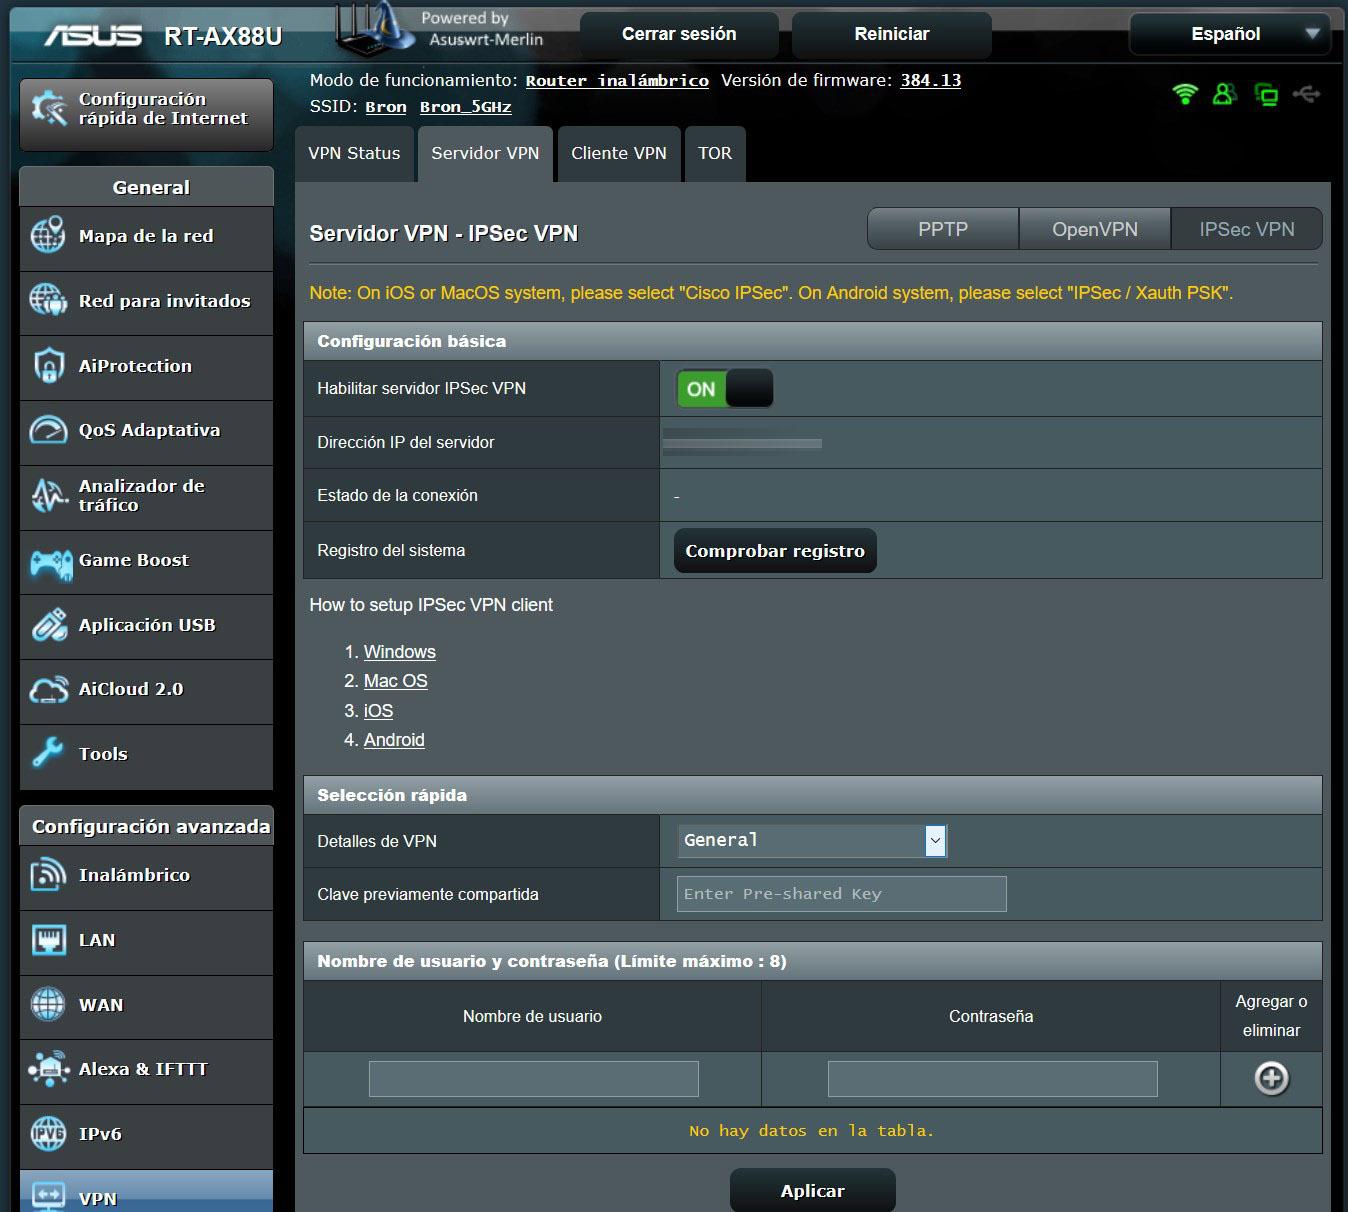1348x1212 pixels.
Task: Switch to the VPN Status tab
Action: 354,153
